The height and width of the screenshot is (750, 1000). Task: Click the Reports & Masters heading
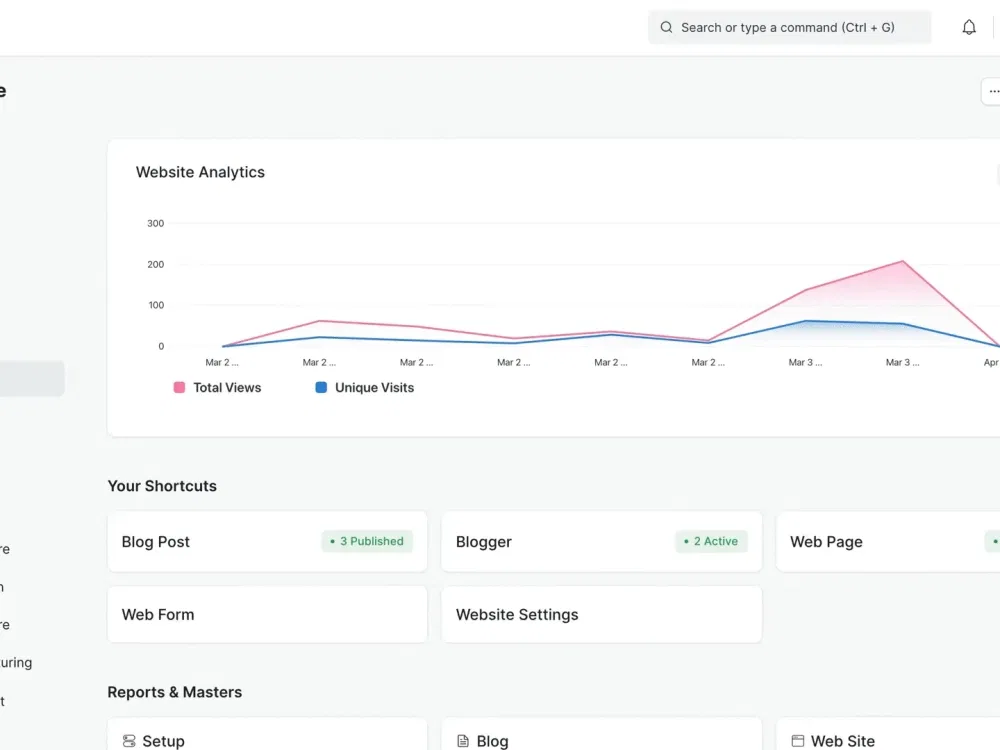175,692
